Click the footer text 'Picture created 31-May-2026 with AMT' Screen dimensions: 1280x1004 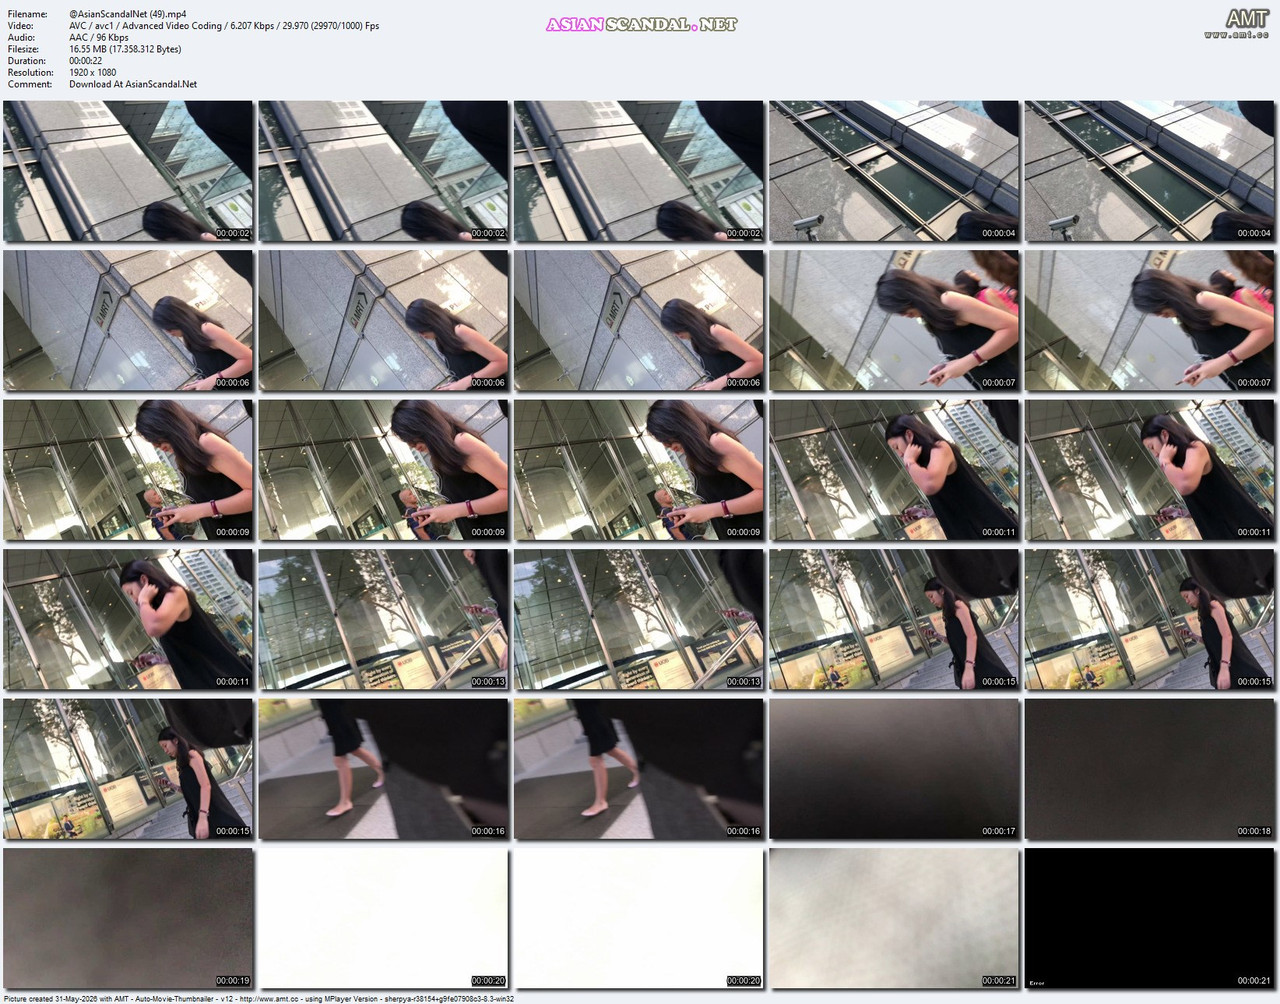[x=67, y=998]
